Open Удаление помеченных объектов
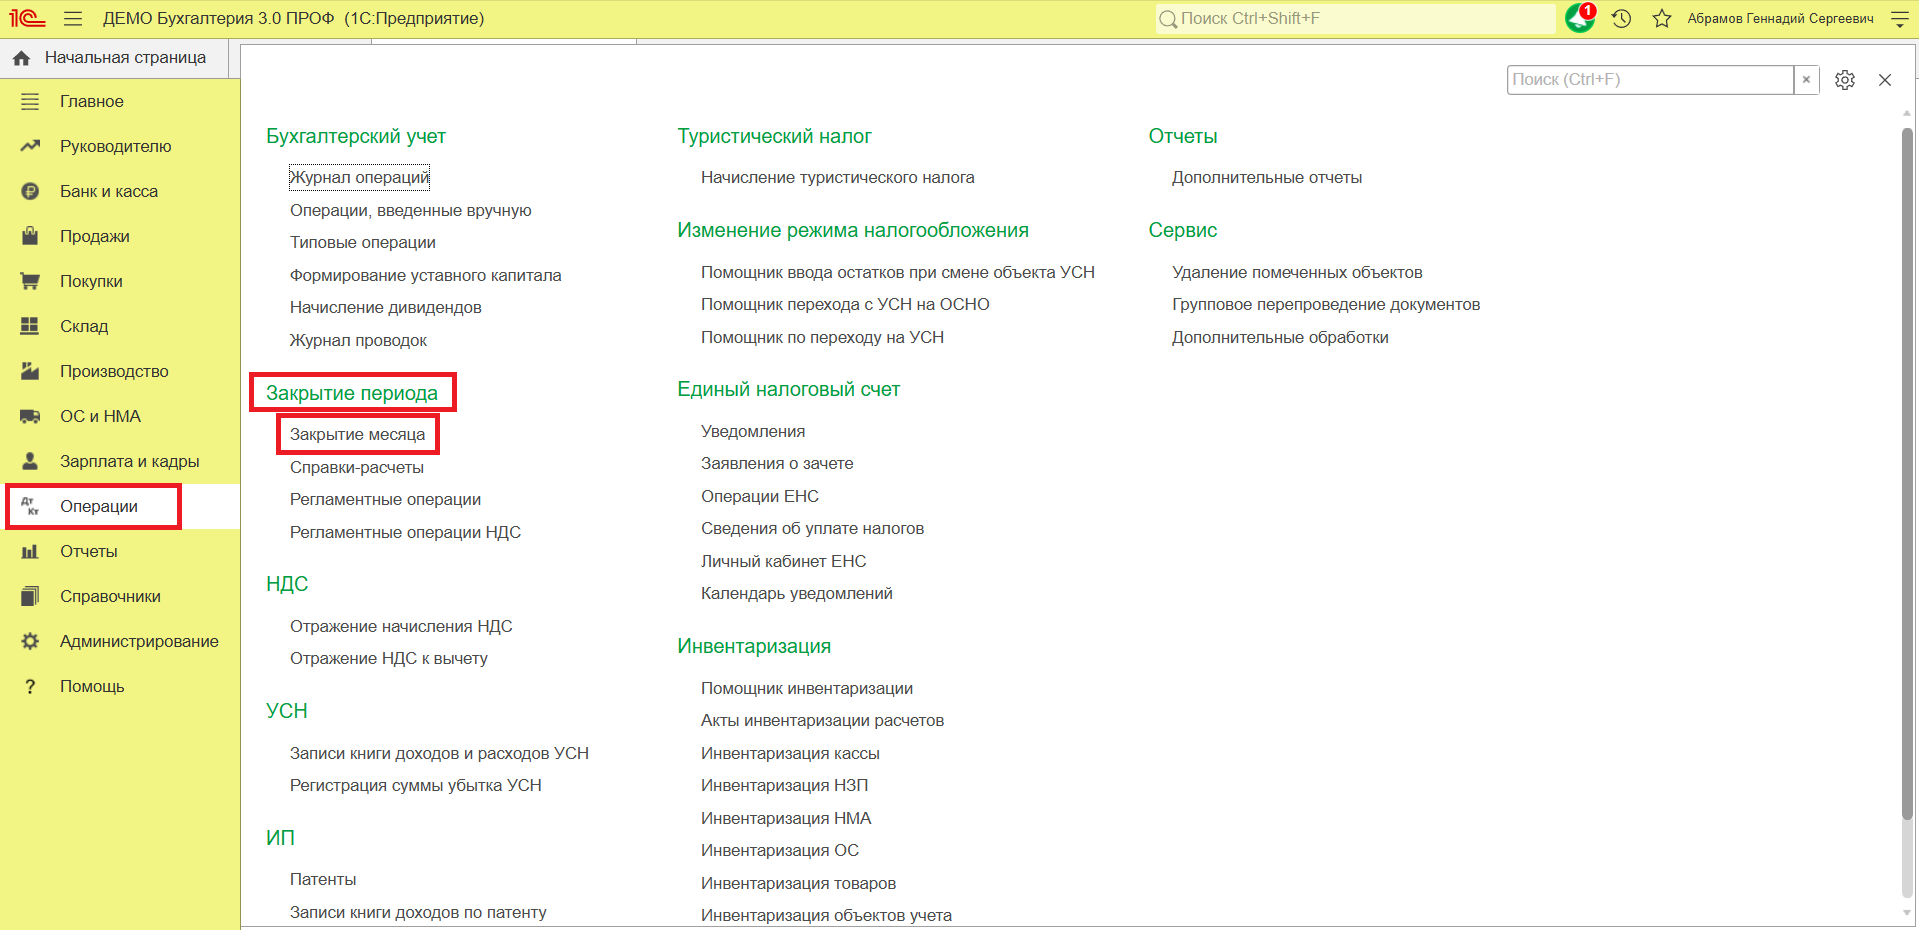Screen dimensions: 1919x930 tap(1297, 272)
